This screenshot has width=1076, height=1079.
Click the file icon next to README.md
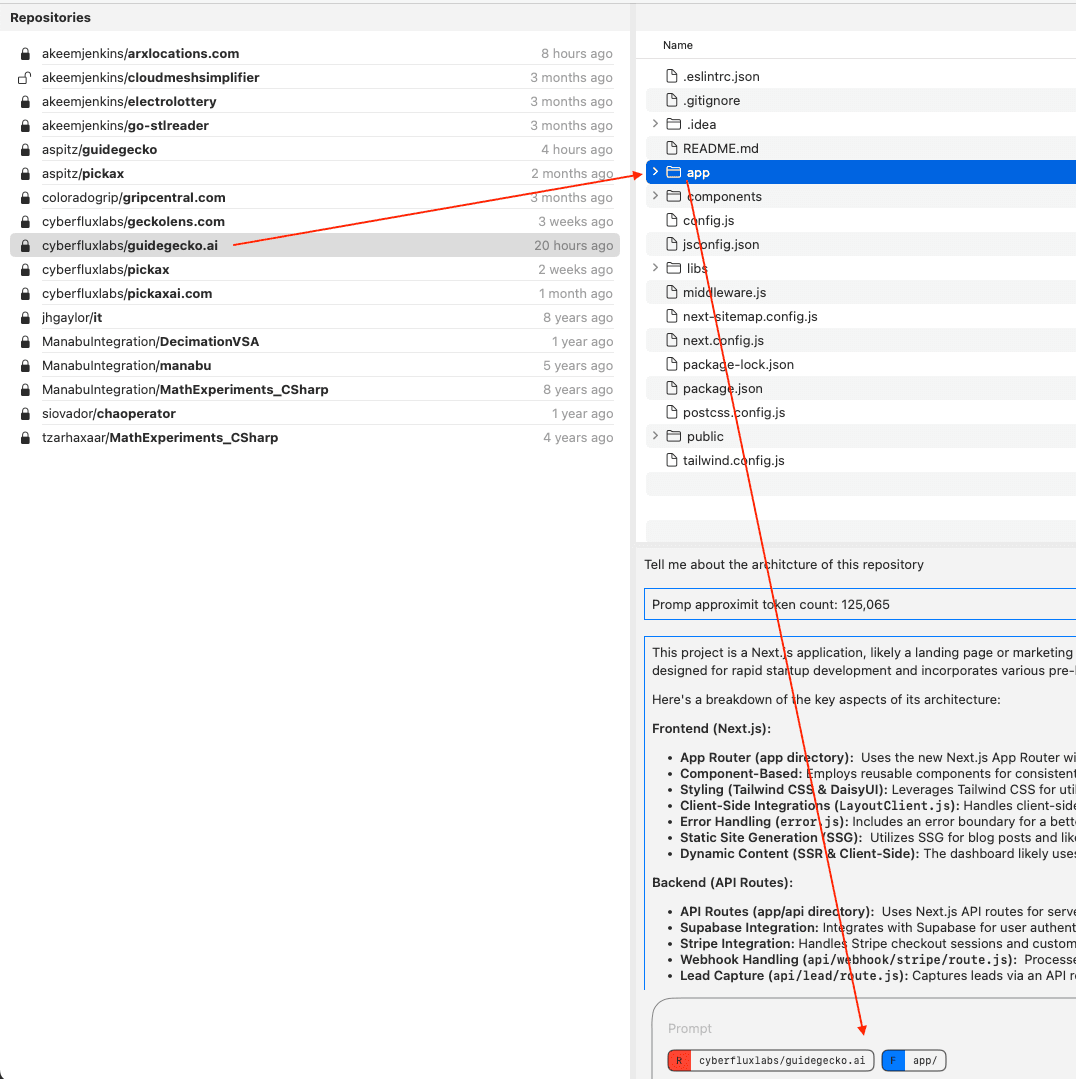click(673, 149)
